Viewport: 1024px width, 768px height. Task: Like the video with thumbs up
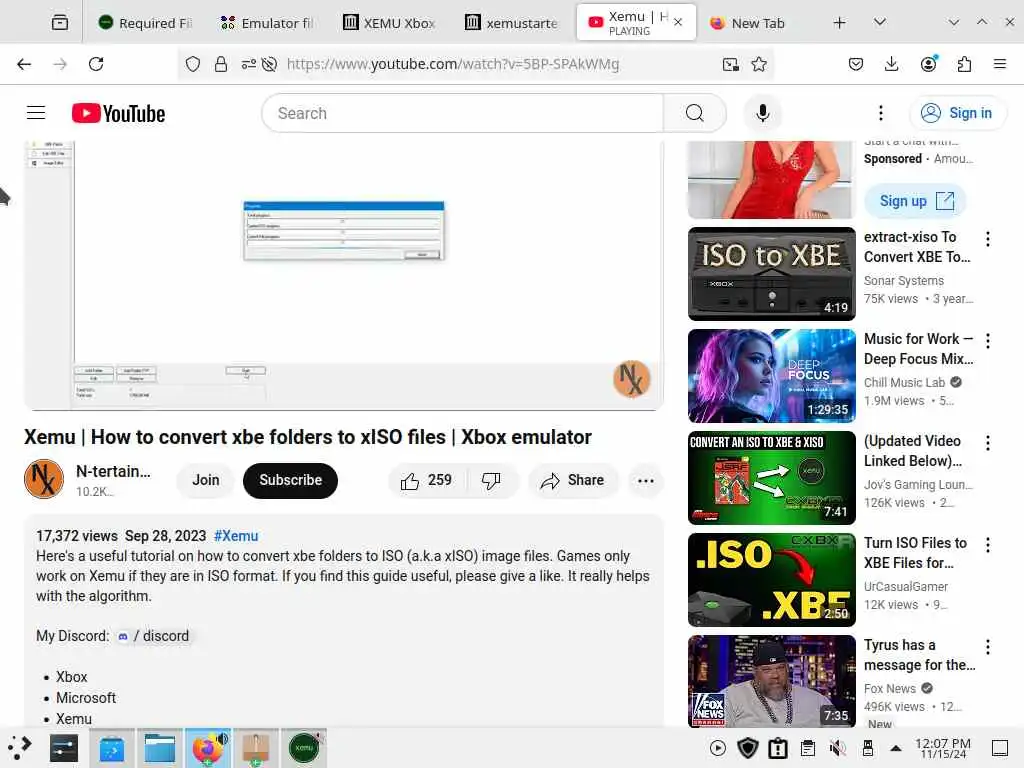tap(427, 481)
